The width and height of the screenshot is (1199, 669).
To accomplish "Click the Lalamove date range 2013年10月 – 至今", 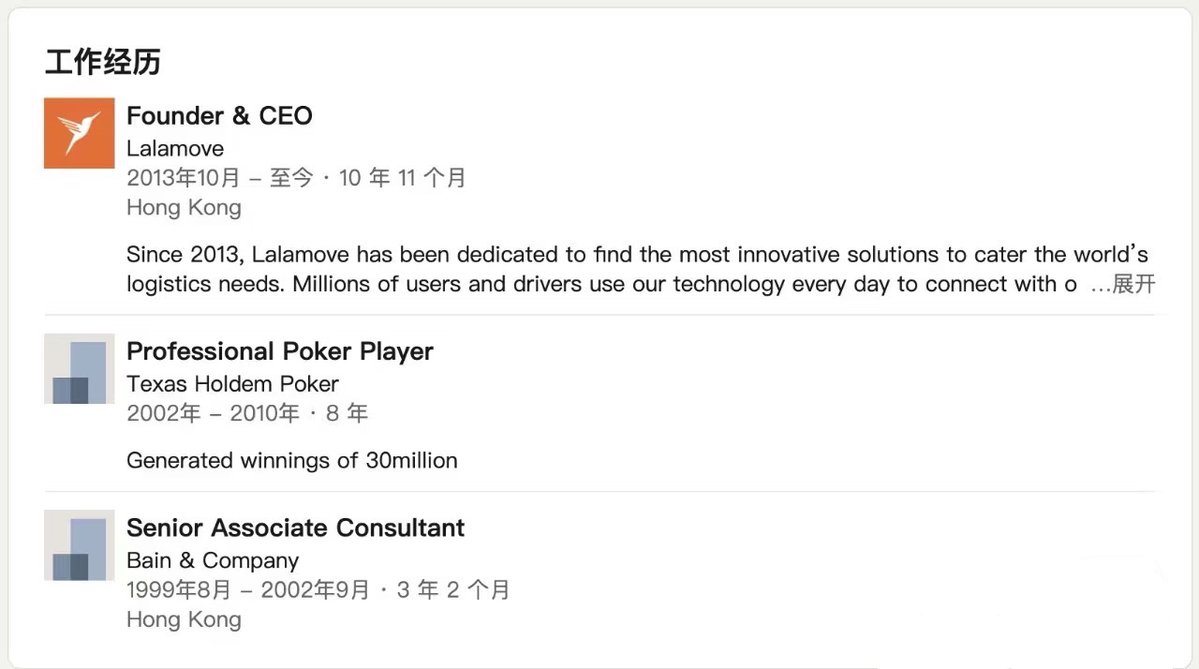I will [x=220, y=178].
